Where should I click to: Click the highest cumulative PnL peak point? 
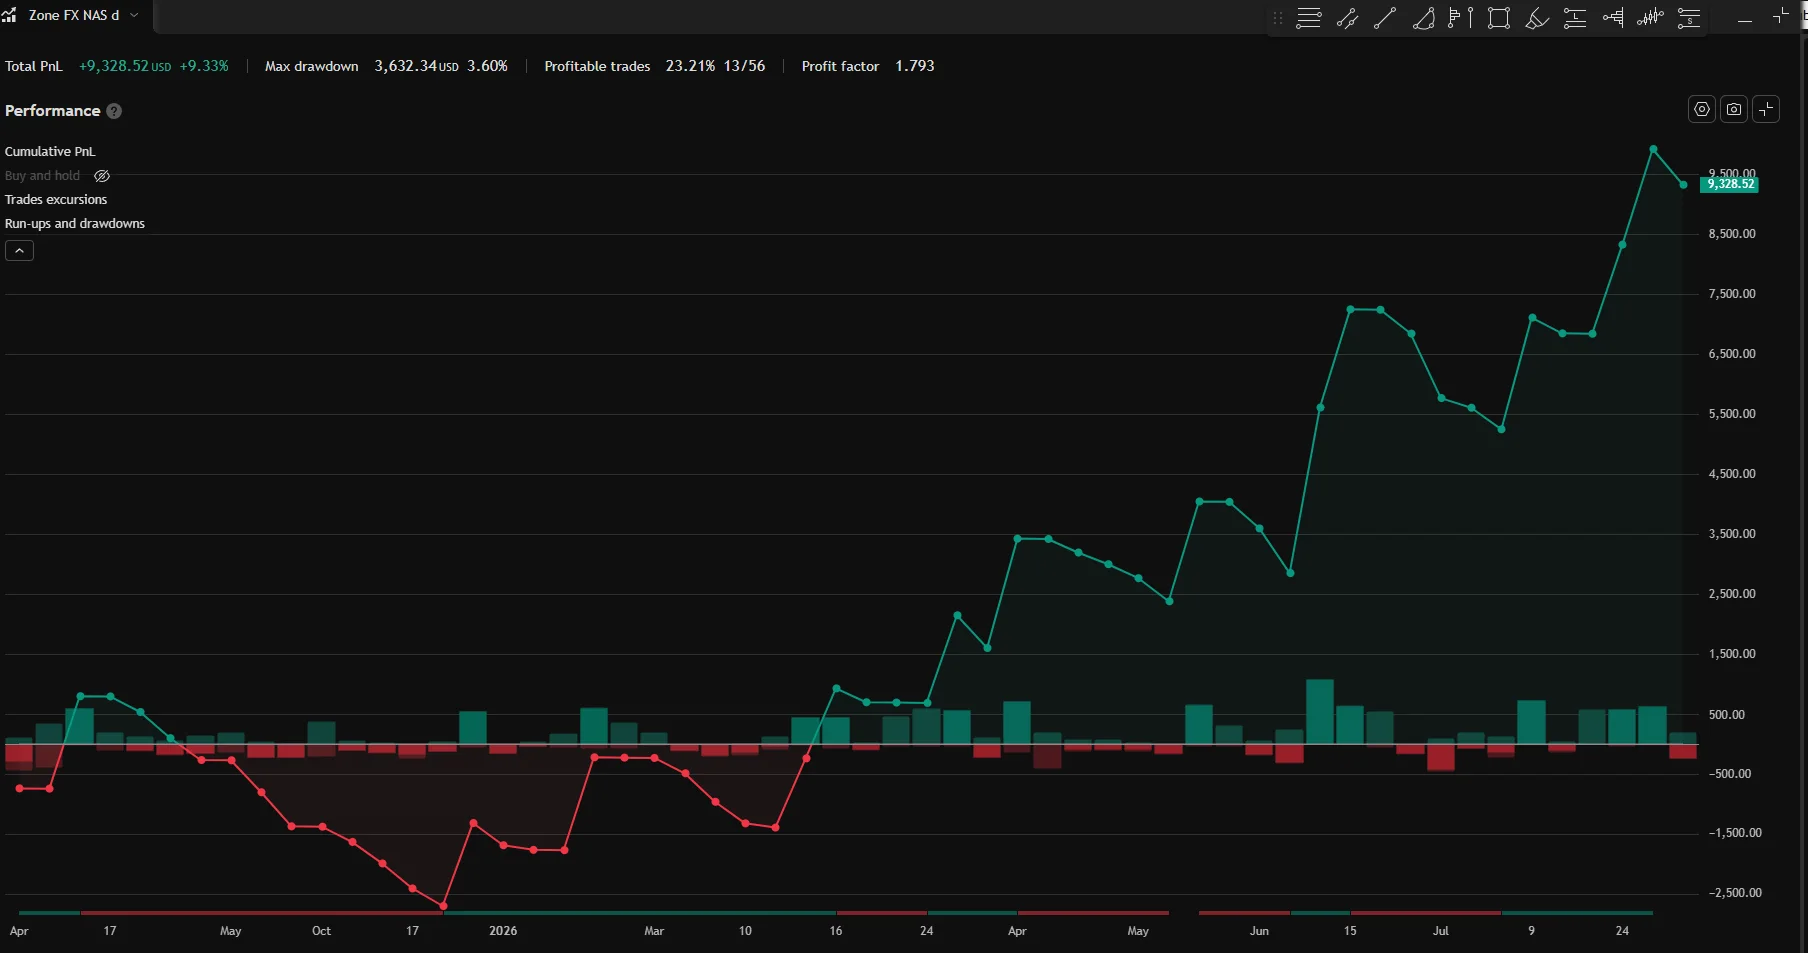click(1653, 149)
